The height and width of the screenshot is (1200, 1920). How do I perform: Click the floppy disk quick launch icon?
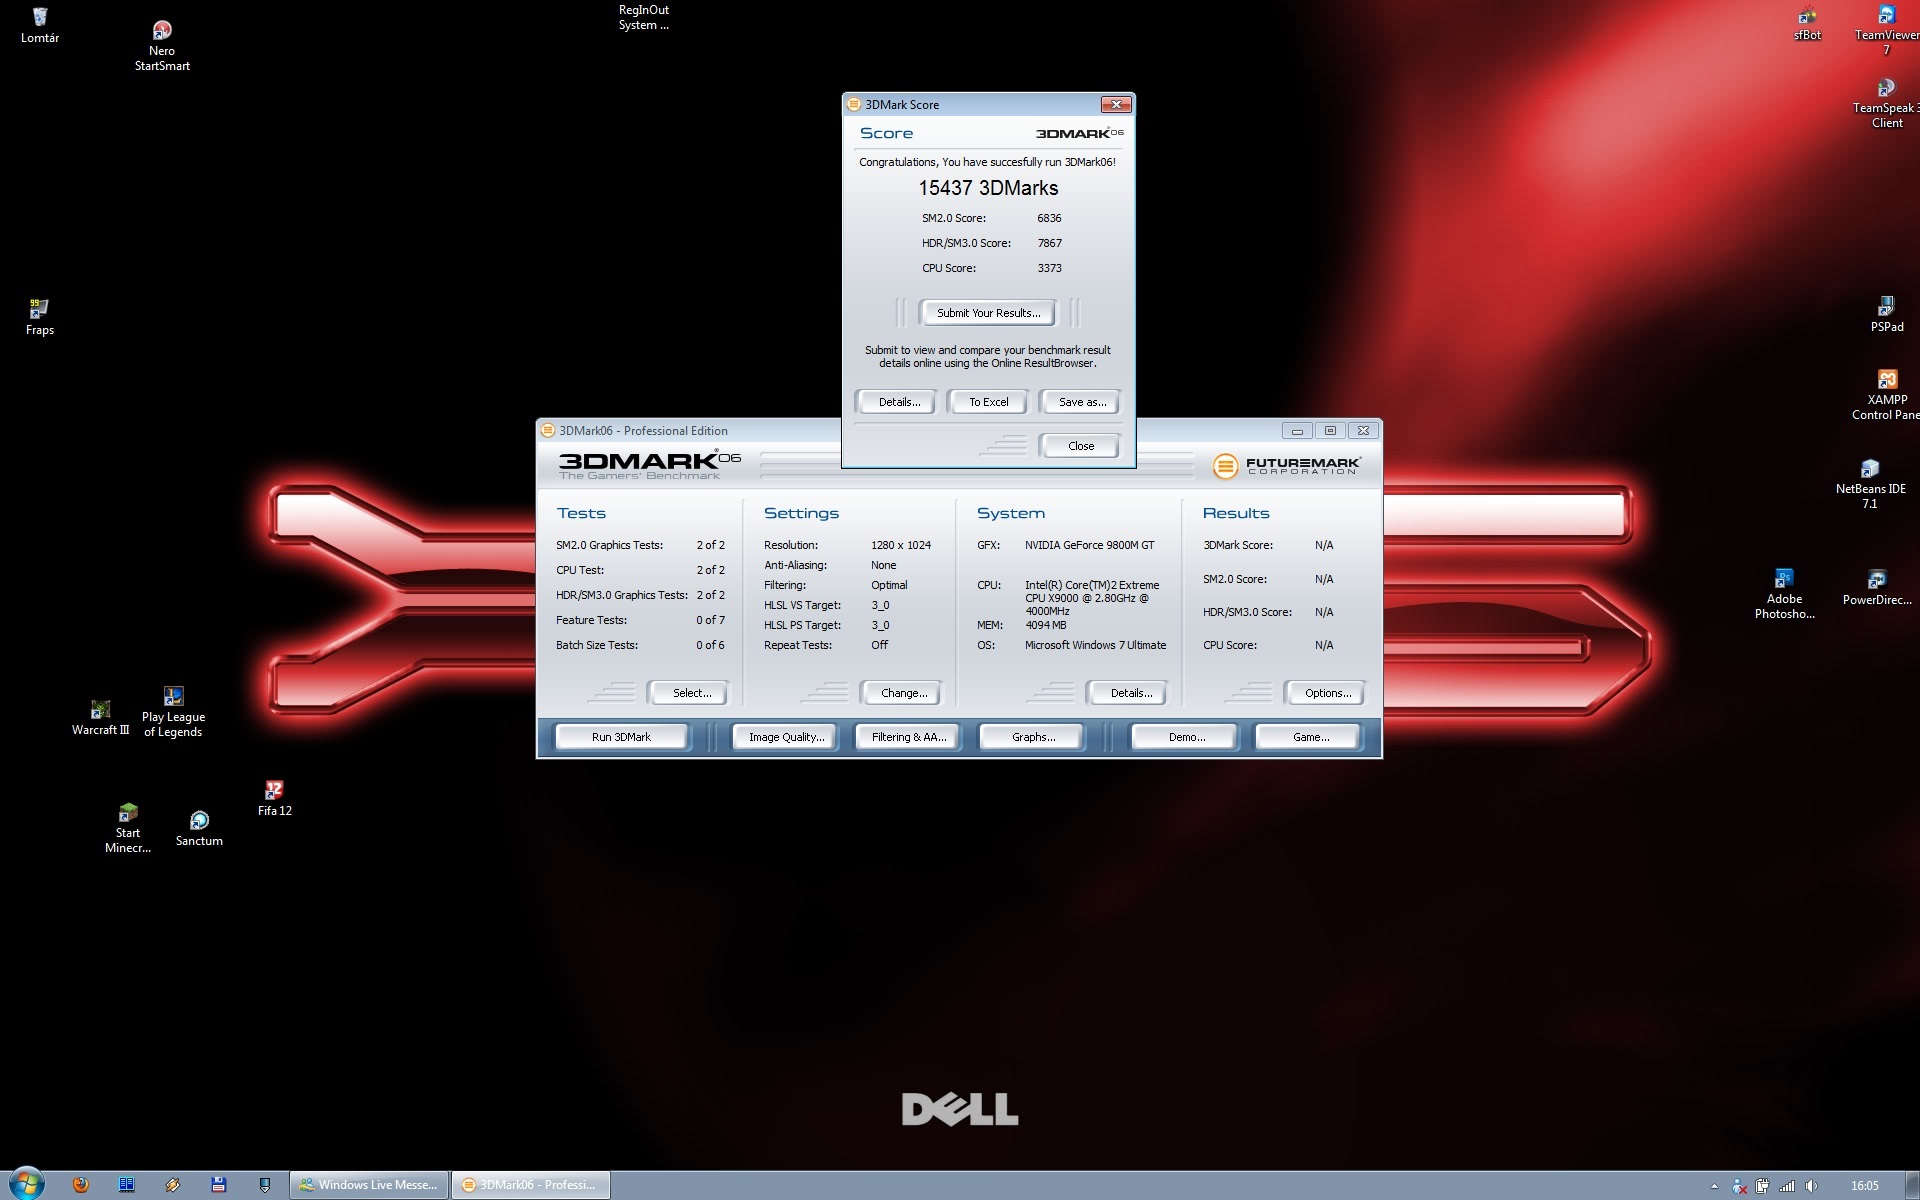click(x=219, y=1185)
